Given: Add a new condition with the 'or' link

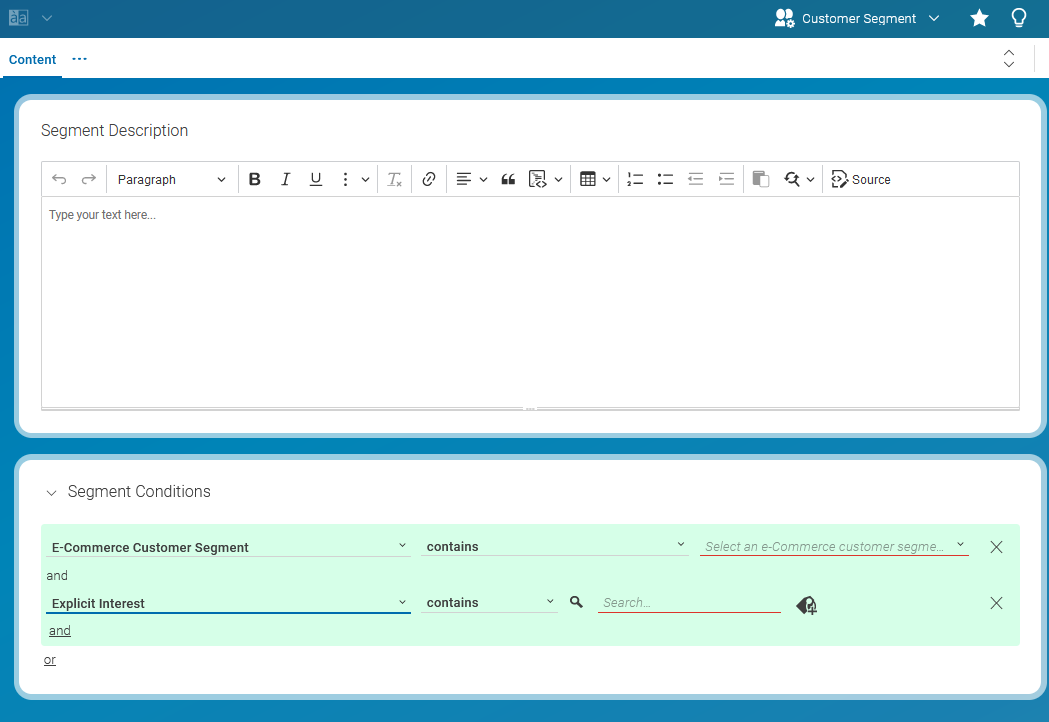Looking at the screenshot, I should (x=49, y=659).
